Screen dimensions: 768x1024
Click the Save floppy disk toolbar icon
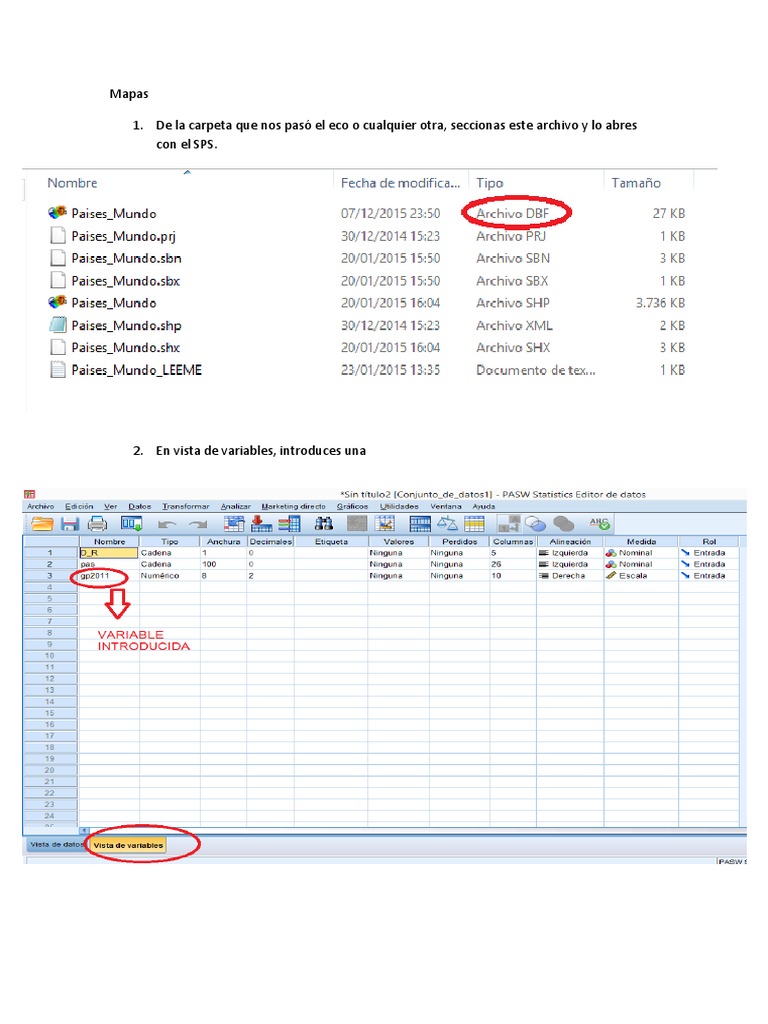click(70, 524)
